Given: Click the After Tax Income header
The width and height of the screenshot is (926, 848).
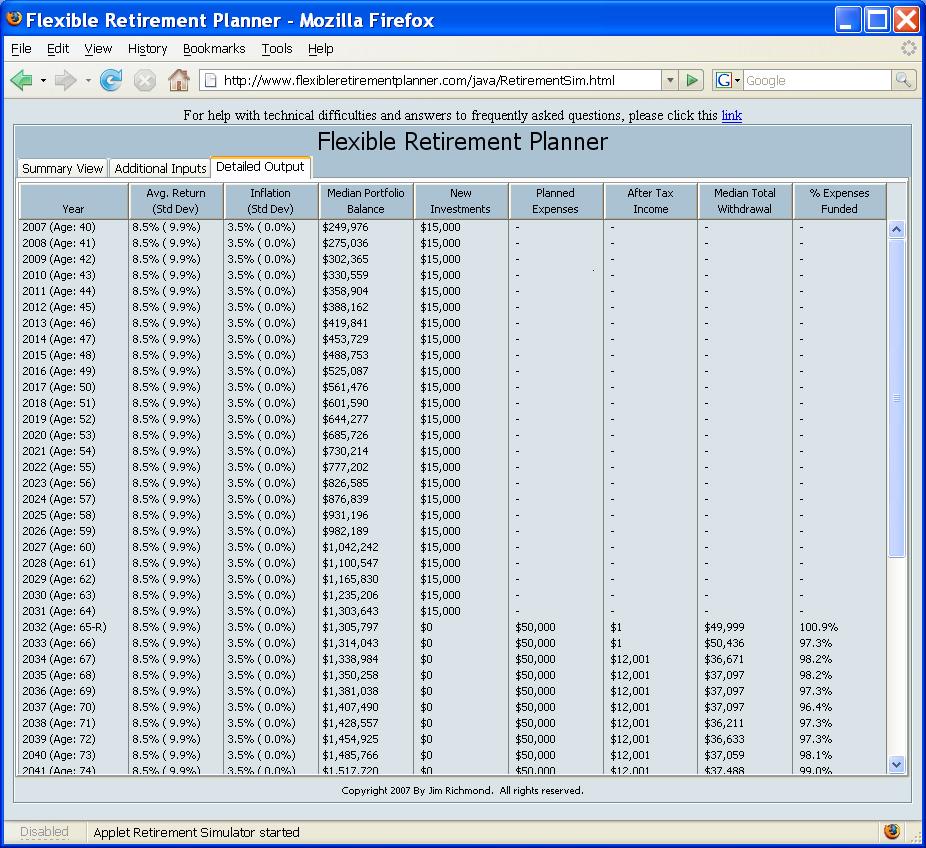Looking at the screenshot, I should (650, 201).
